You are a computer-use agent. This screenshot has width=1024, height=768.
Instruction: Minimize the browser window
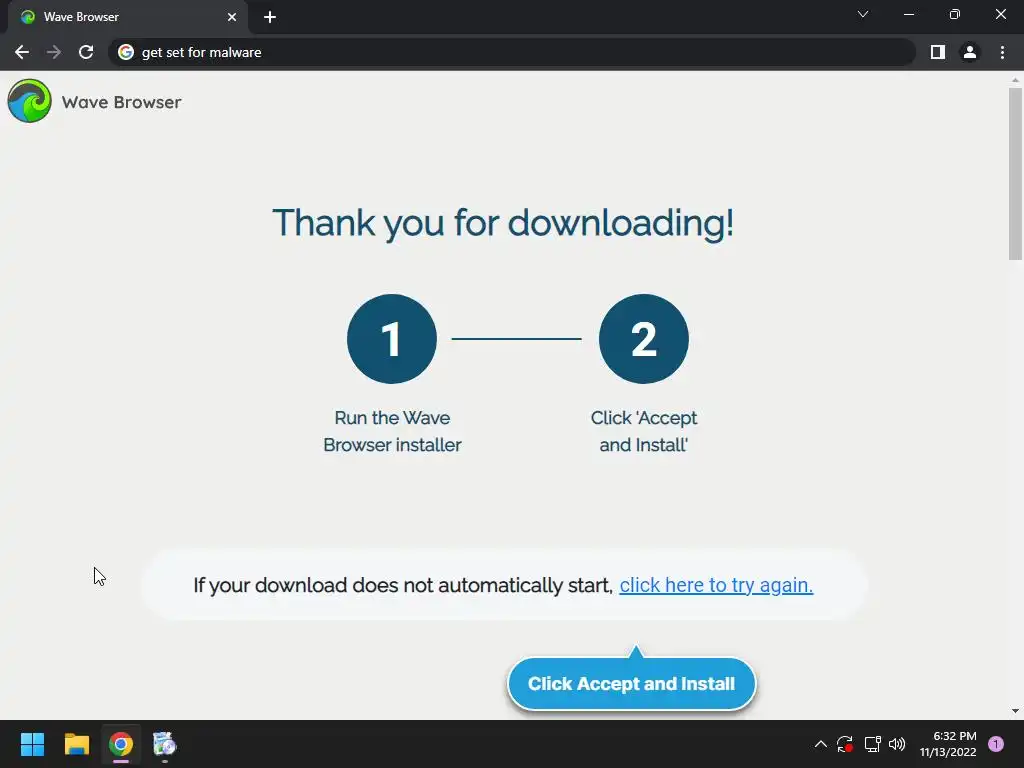(x=908, y=14)
